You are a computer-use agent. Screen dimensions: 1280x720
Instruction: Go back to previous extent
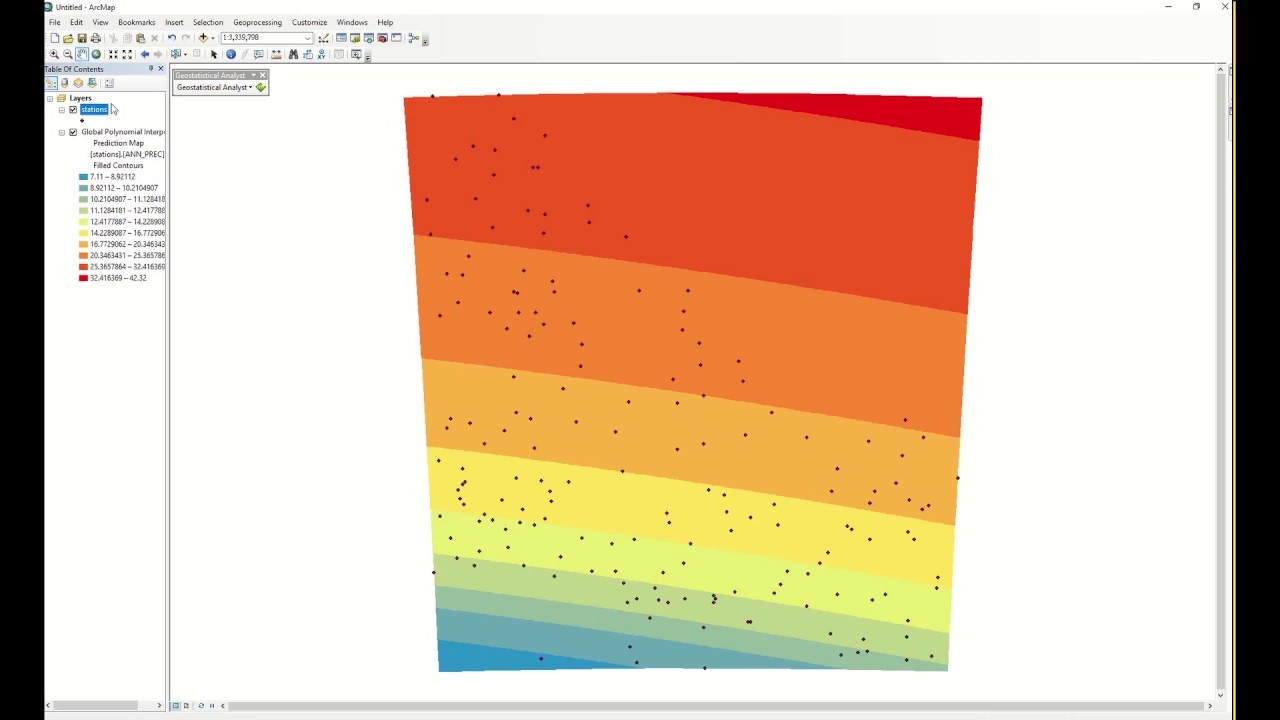(145, 54)
